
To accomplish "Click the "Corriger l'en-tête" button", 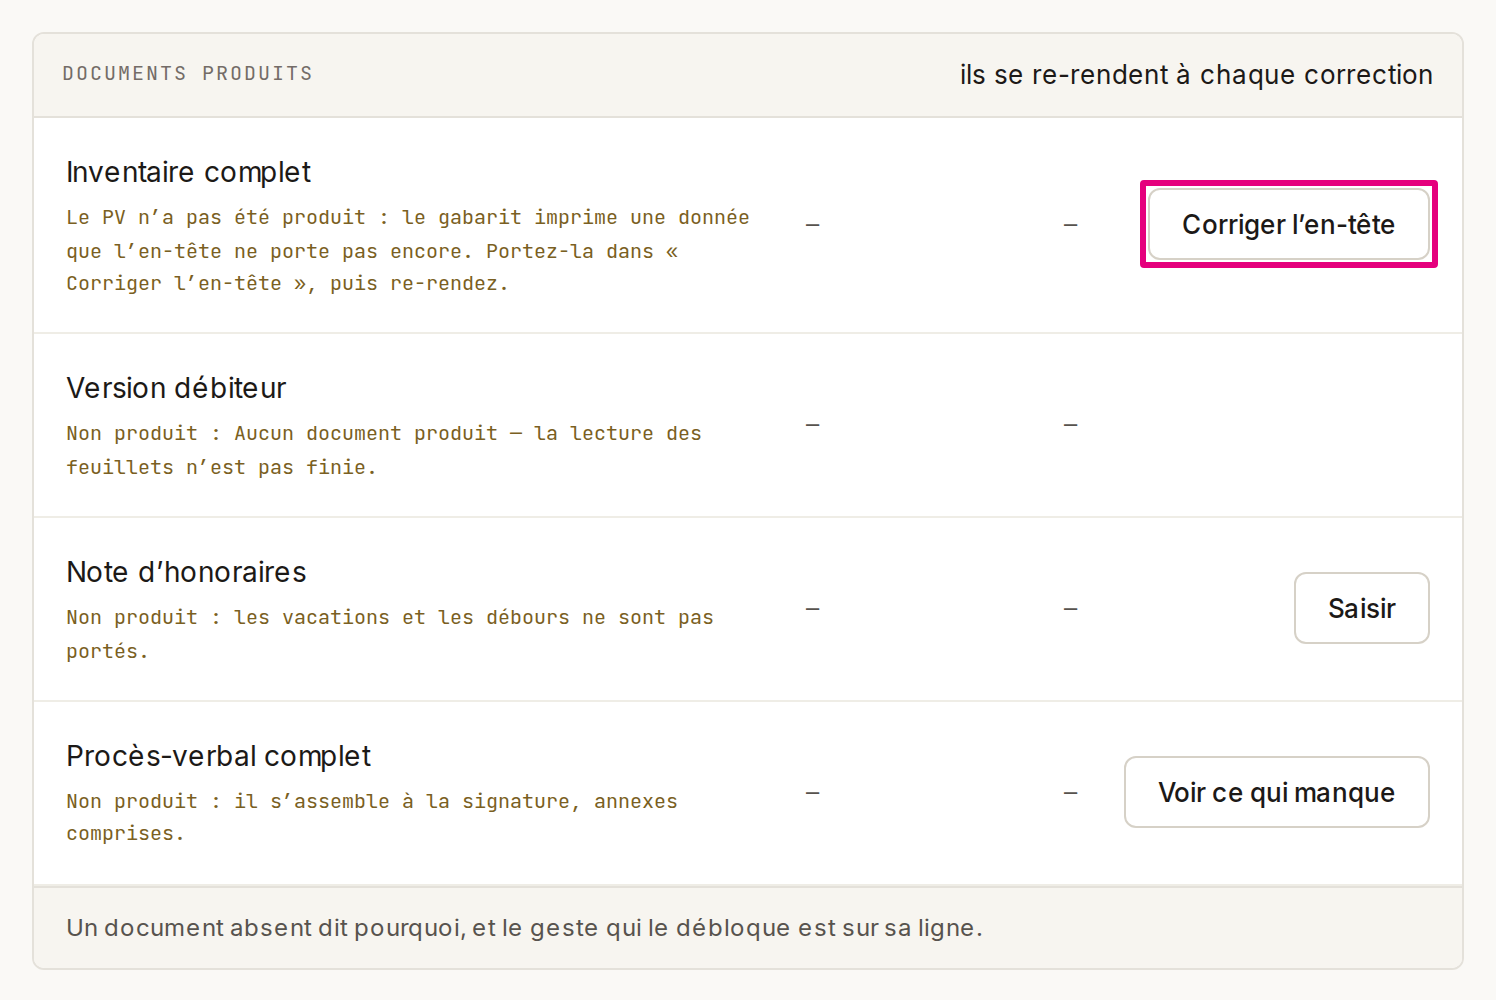I will tap(1288, 224).
